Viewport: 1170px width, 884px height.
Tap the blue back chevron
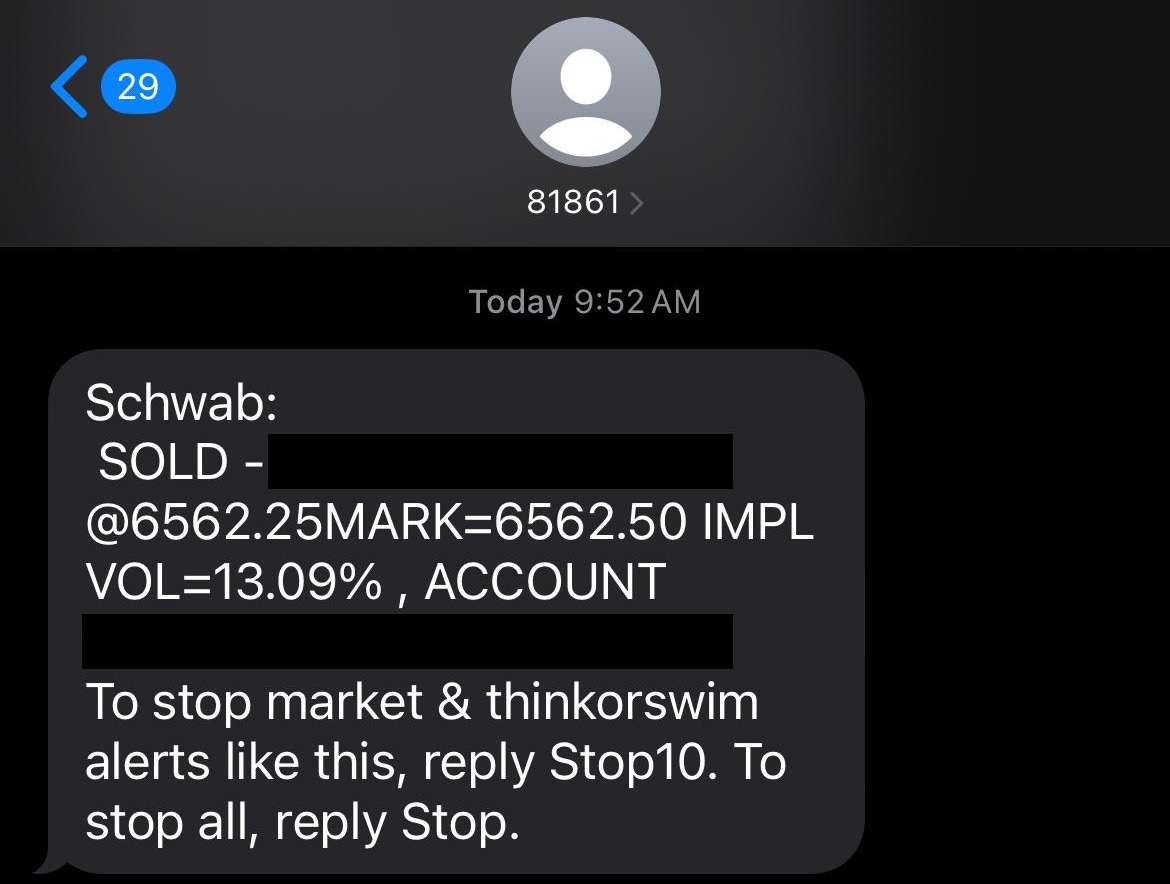[69, 87]
